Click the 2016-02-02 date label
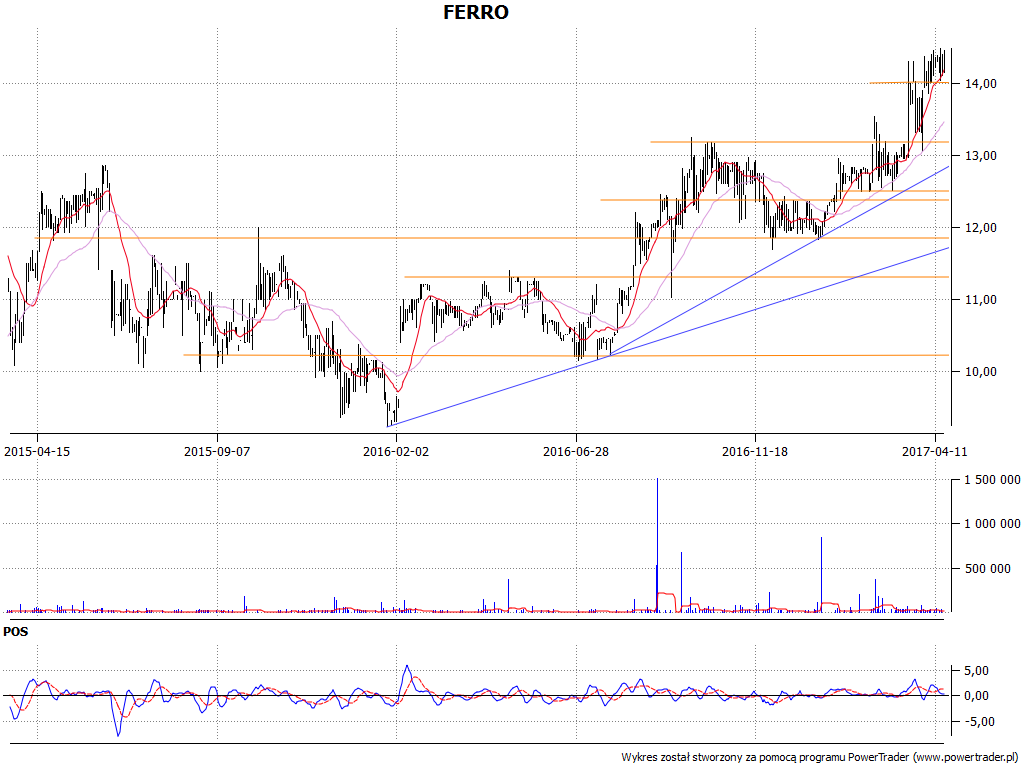The height and width of the screenshot is (768, 1024). coord(396,451)
